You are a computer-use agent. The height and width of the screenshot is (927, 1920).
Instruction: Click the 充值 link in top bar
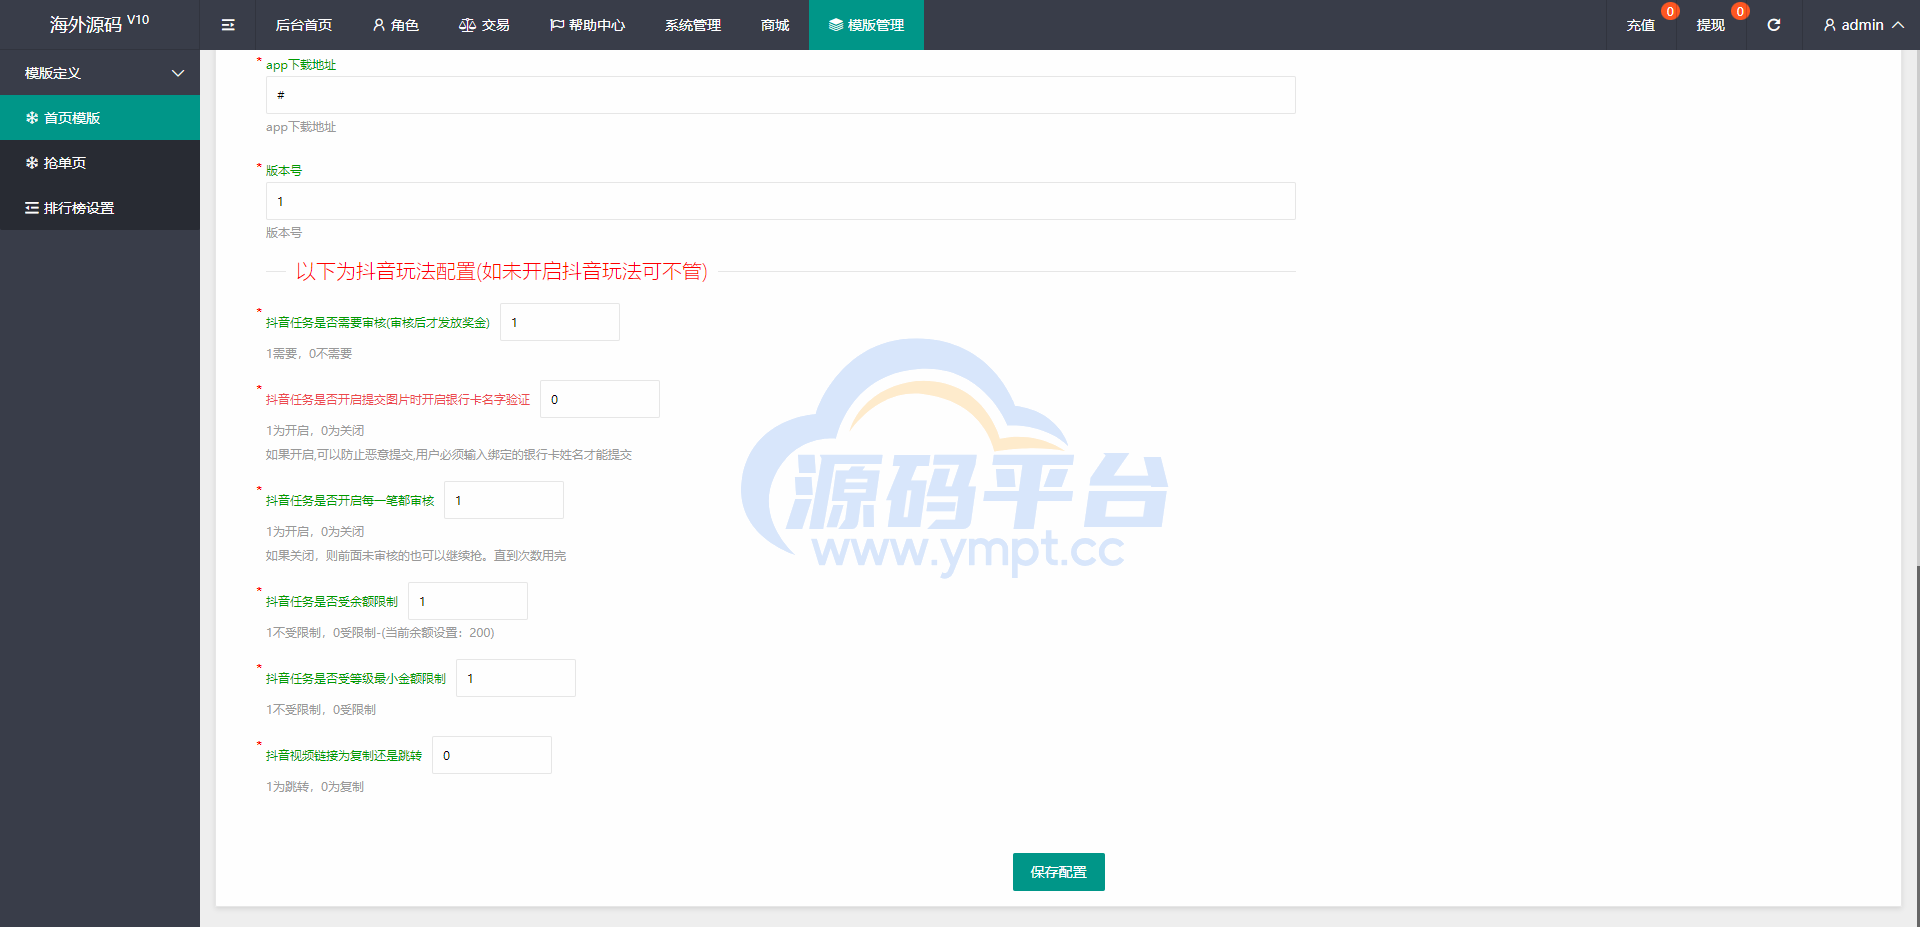click(x=1640, y=25)
